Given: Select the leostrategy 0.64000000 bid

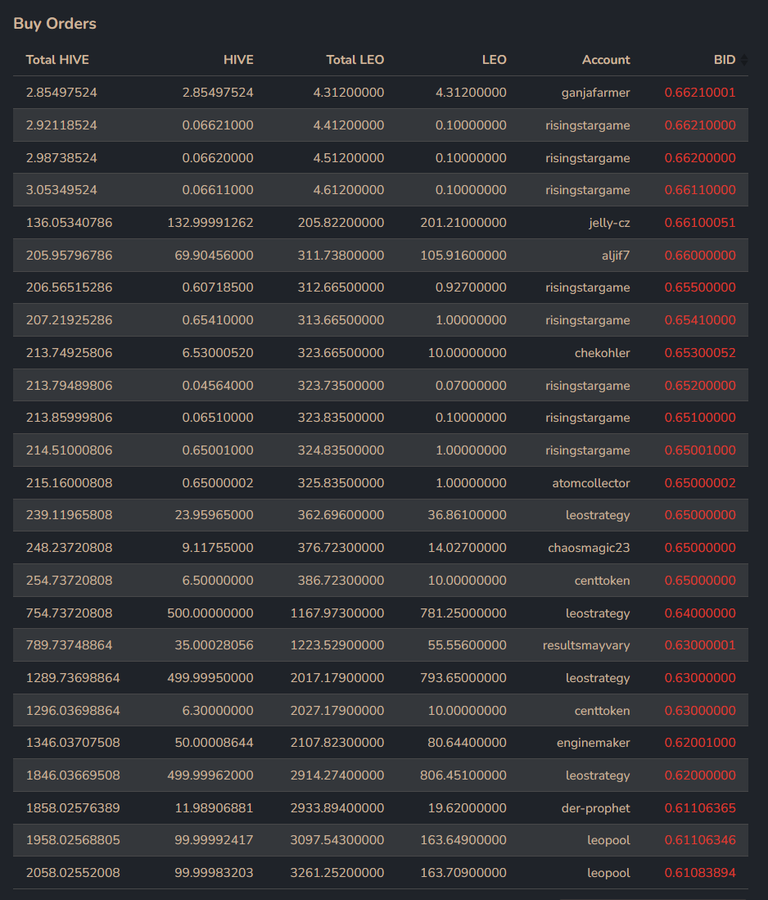Looking at the screenshot, I should pos(700,613).
